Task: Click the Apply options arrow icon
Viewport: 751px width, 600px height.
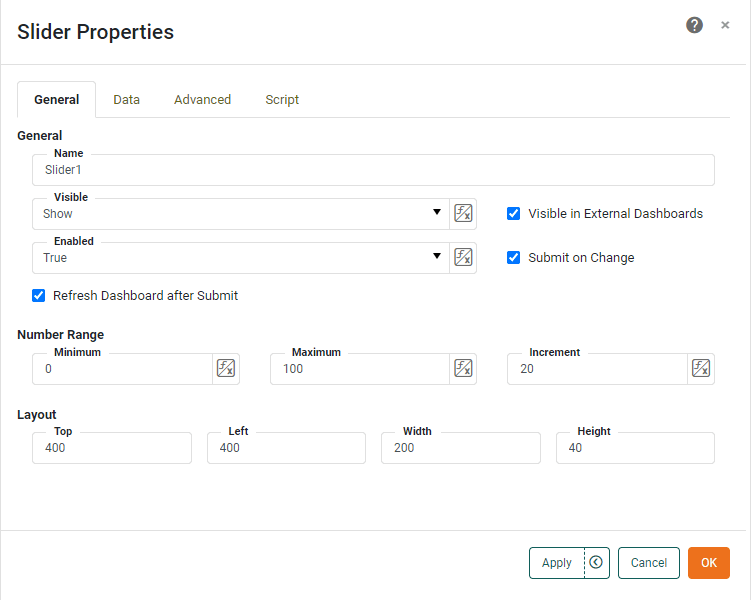Action: [596, 563]
